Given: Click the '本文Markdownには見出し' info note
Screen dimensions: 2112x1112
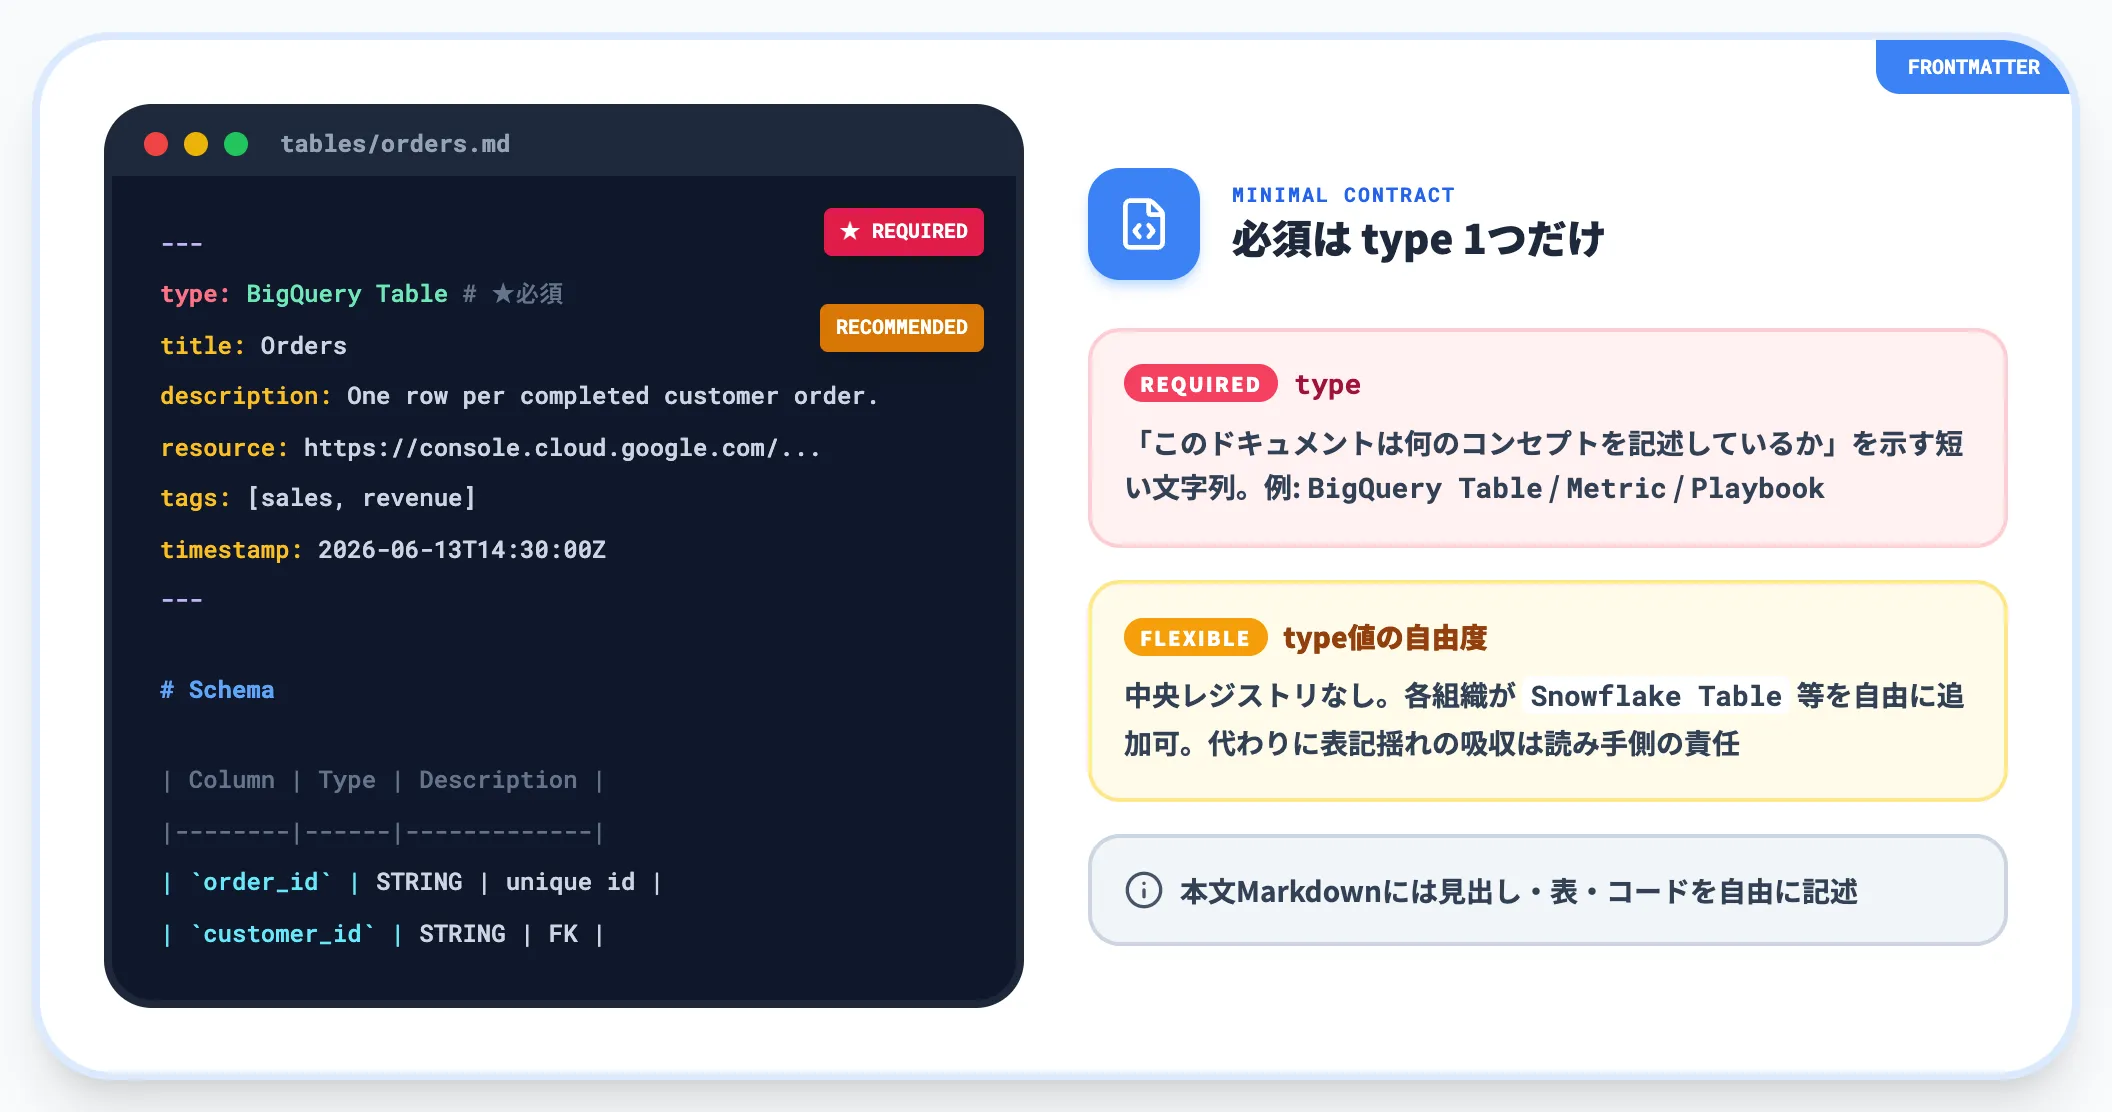Looking at the screenshot, I should [x=1547, y=890].
